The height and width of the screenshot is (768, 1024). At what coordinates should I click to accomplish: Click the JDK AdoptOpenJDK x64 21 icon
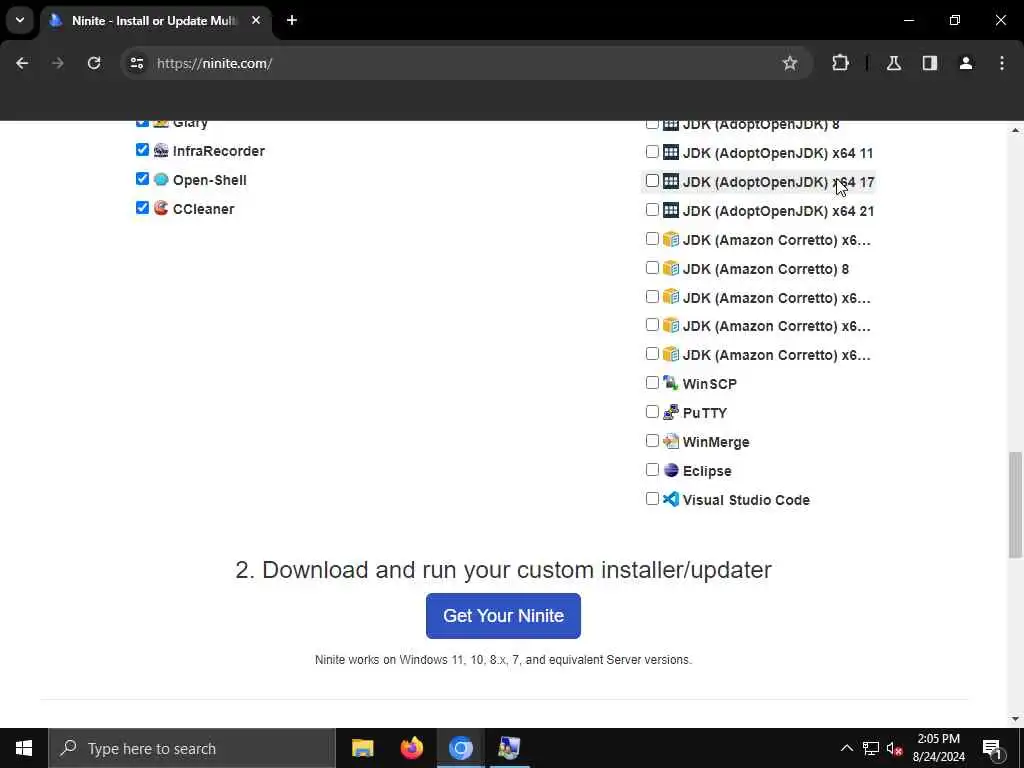671,210
